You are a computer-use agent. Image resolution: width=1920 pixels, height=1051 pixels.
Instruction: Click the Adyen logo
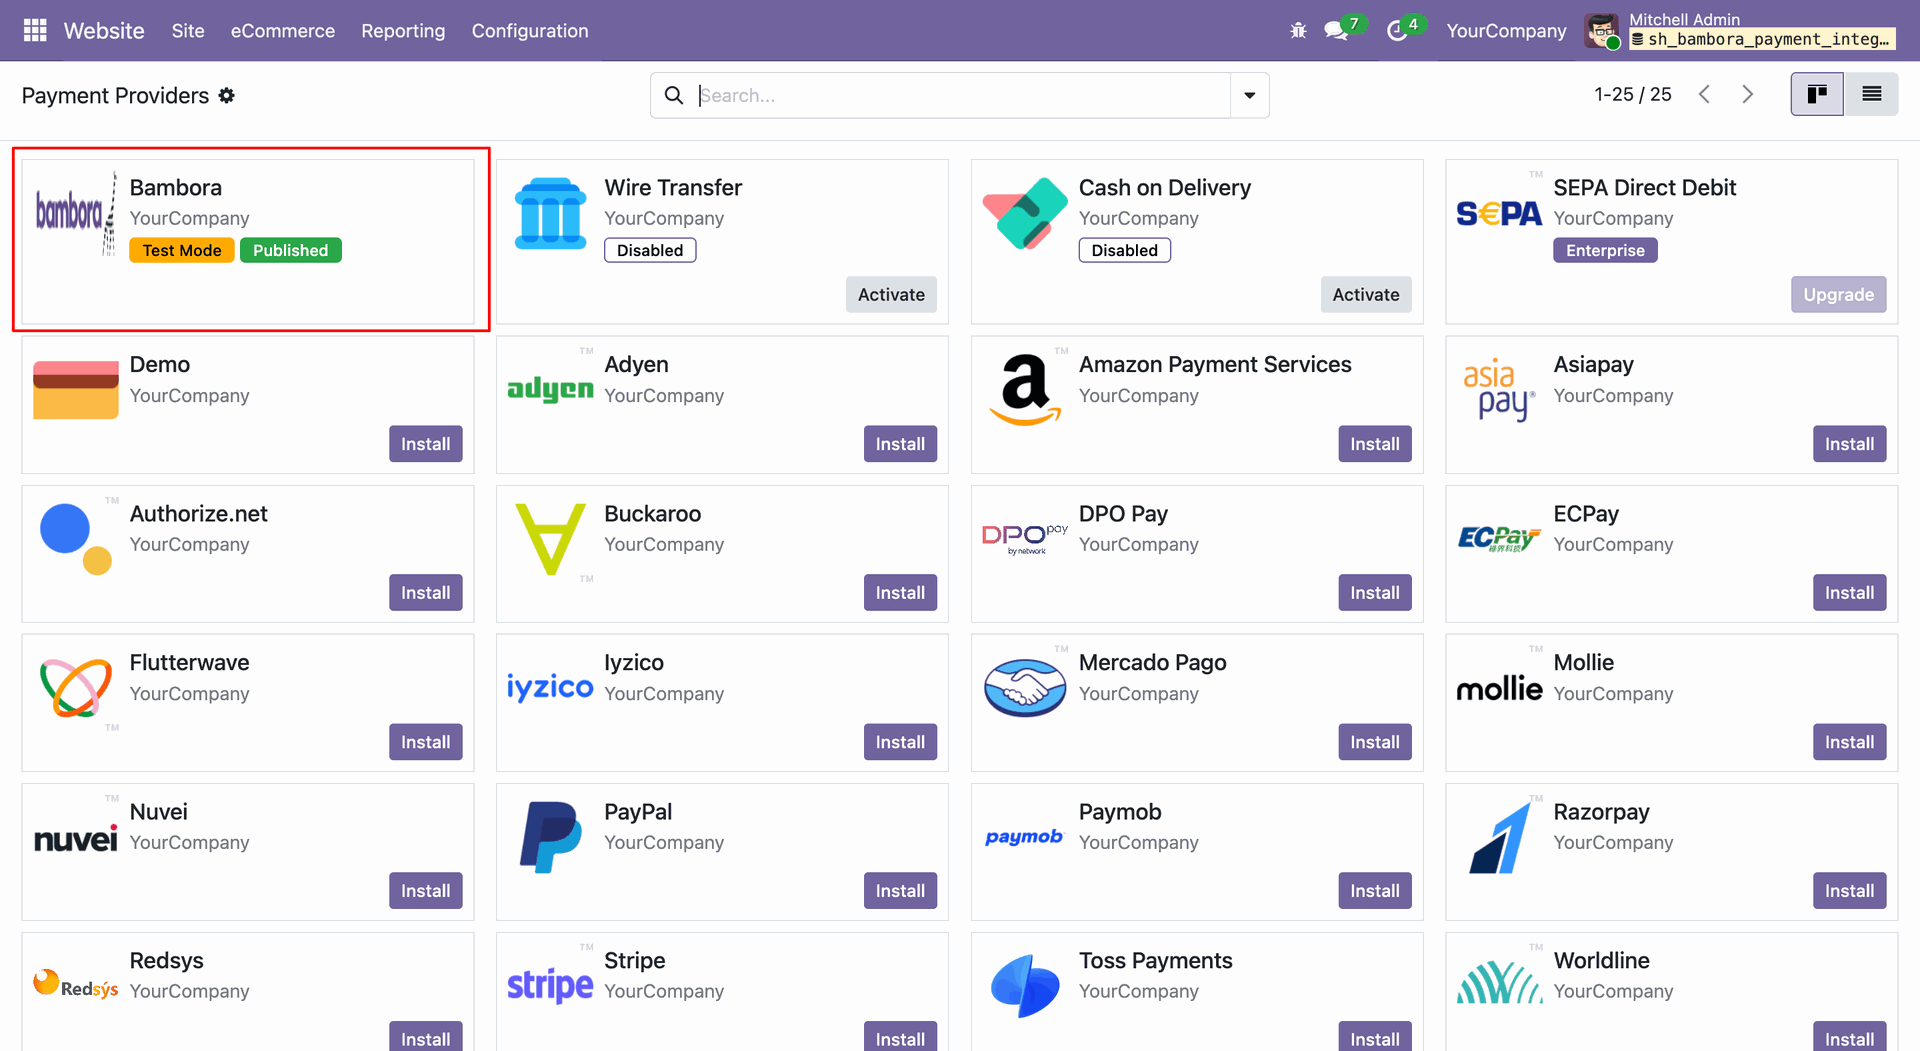pos(550,389)
